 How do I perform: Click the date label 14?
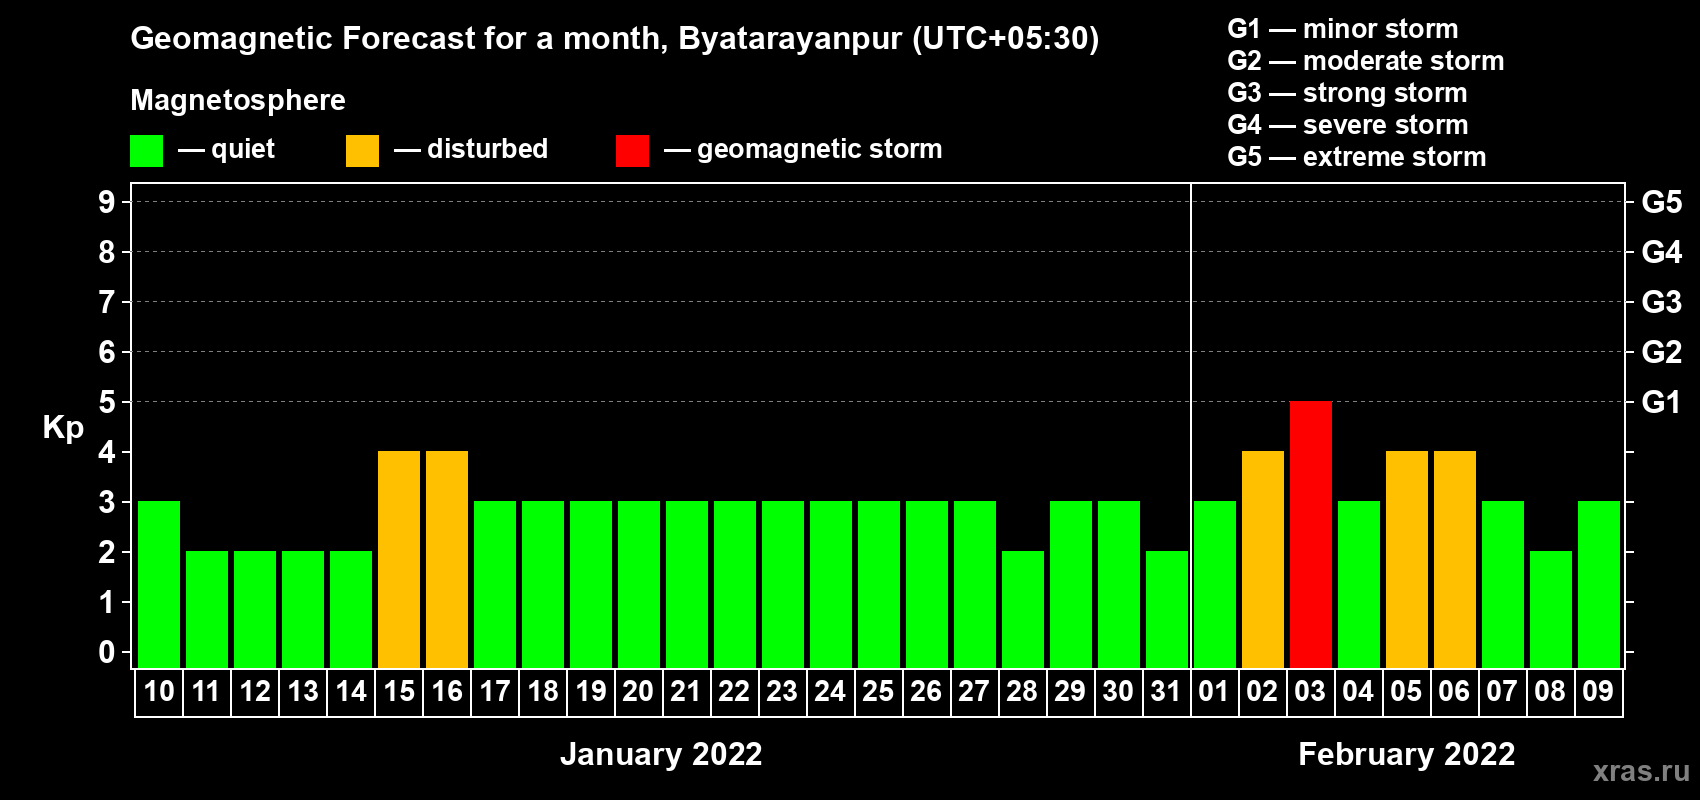pyautogui.click(x=351, y=692)
